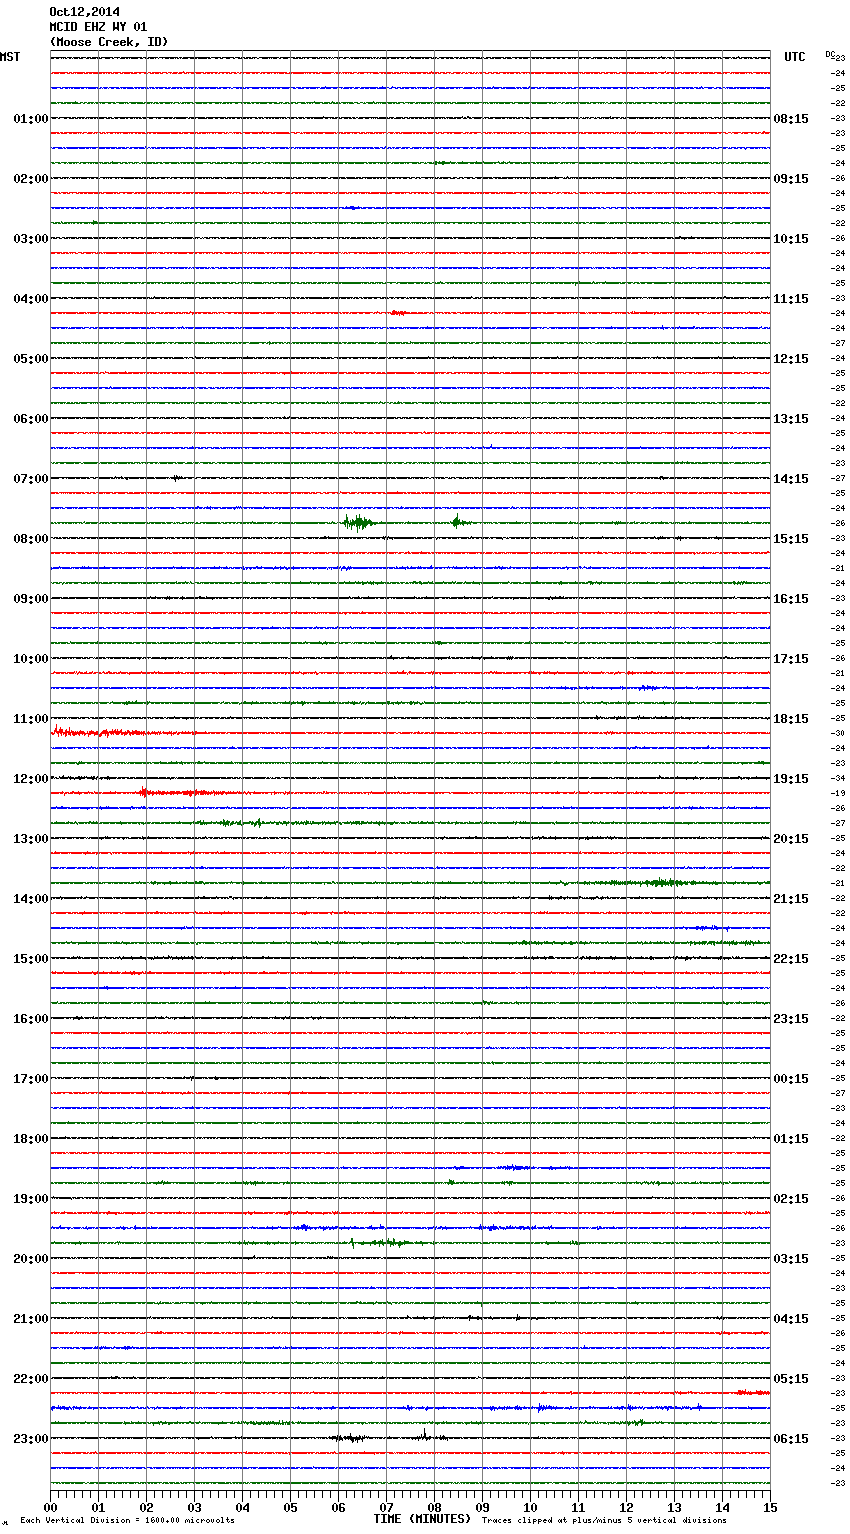Click the TIME (MINUTES) axis title
The width and height of the screenshot is (850, 1534).
point(422,1519)
